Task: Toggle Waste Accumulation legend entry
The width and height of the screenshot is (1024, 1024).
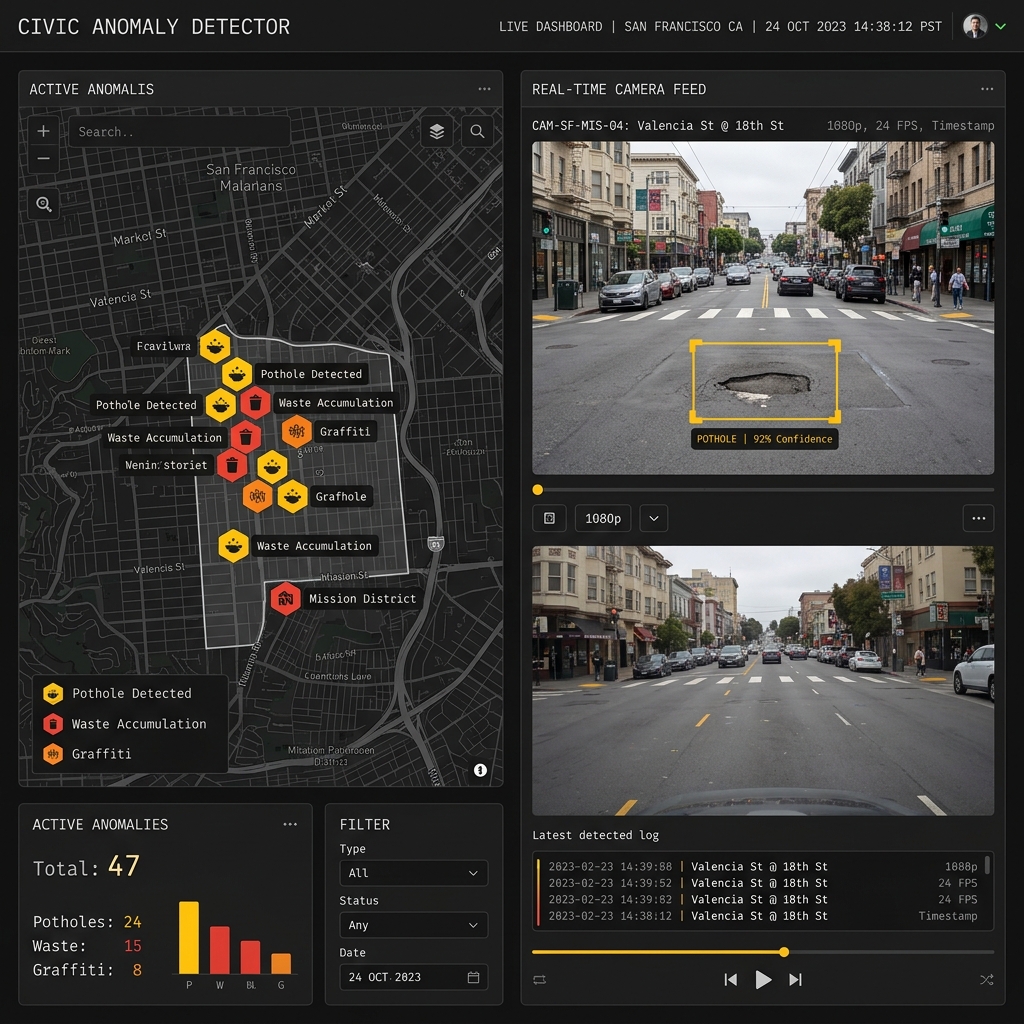Action: click(x=125, y=724)
